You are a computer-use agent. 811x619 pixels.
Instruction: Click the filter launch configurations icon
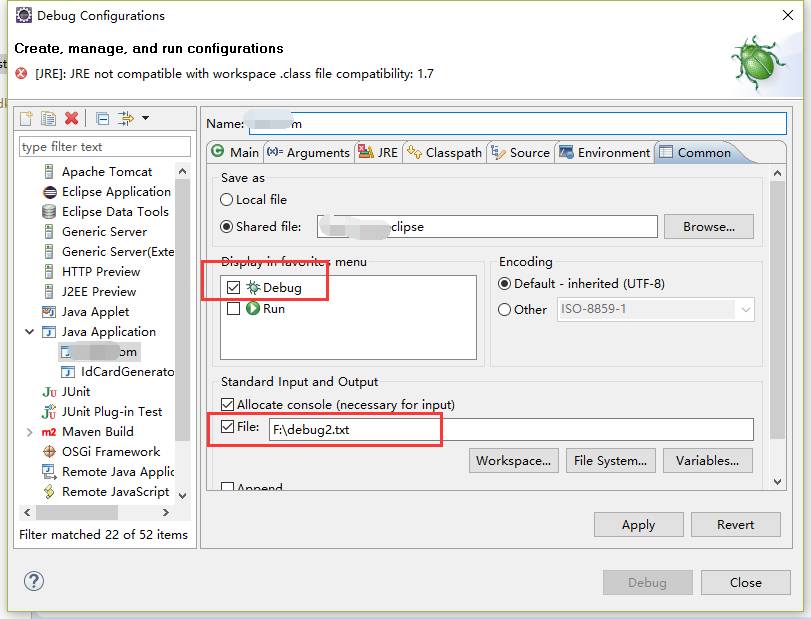pyautogui.click(x=125, y=118)
